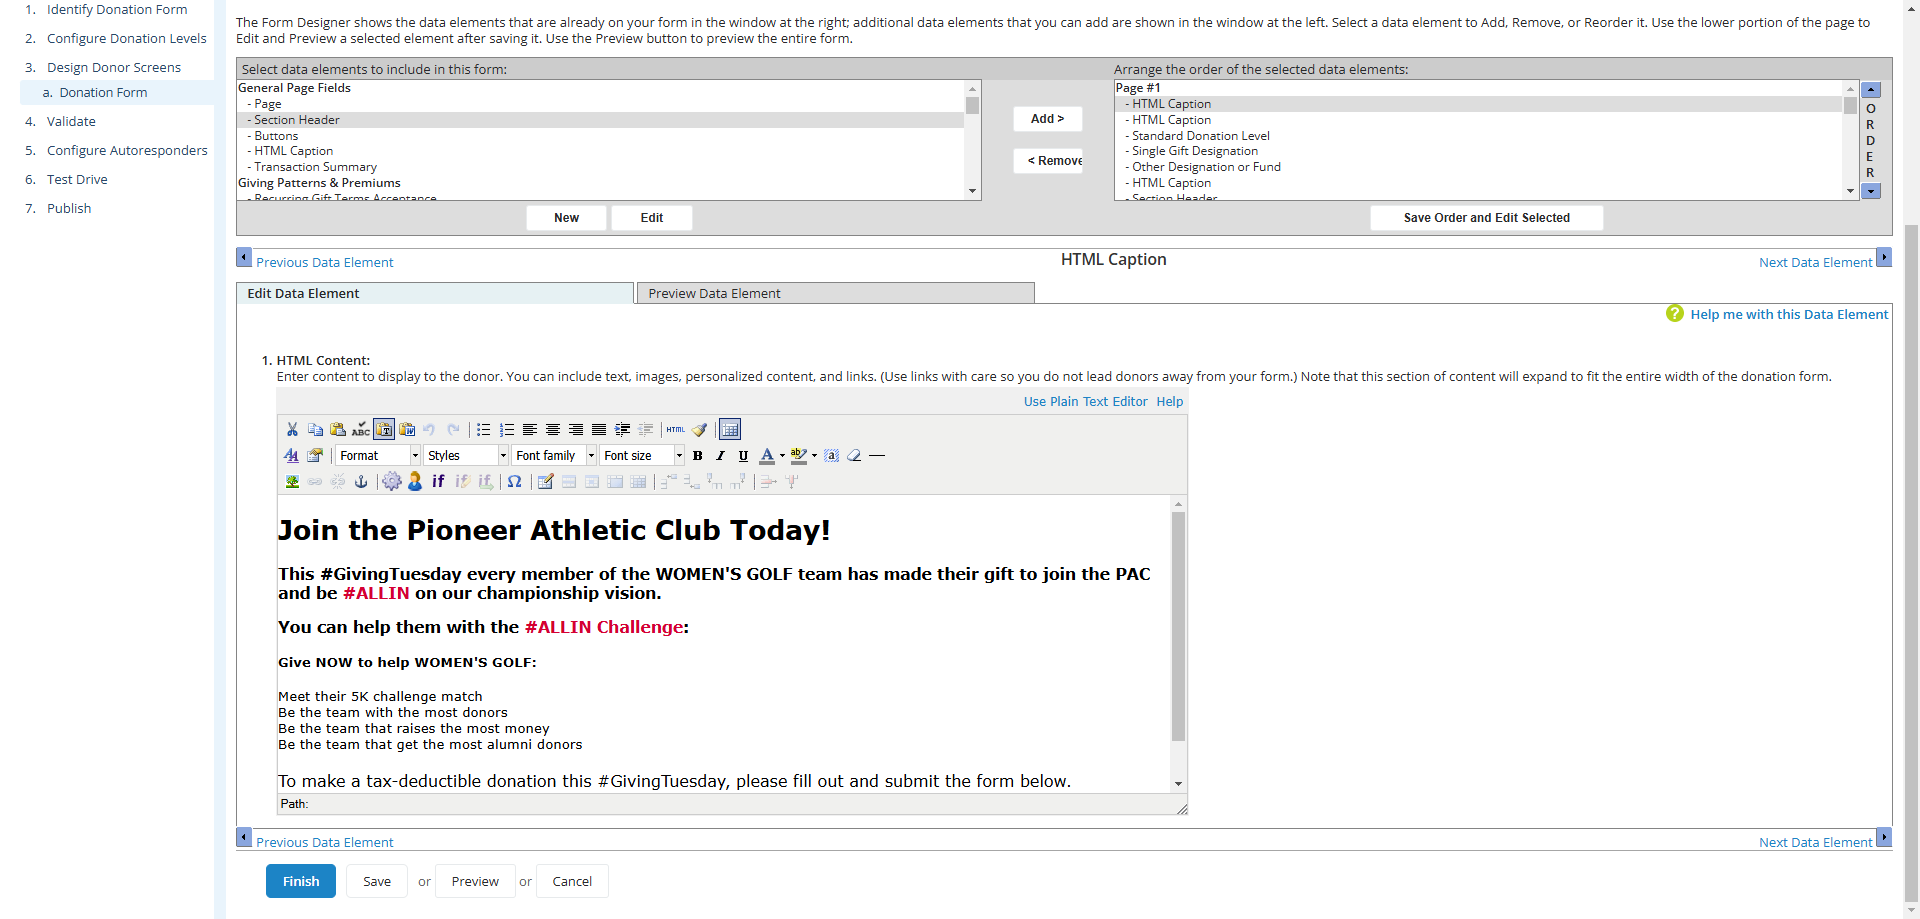The image size is (1920, 919).
Task: Click the insert image tree icon
Action: point(292,481)
